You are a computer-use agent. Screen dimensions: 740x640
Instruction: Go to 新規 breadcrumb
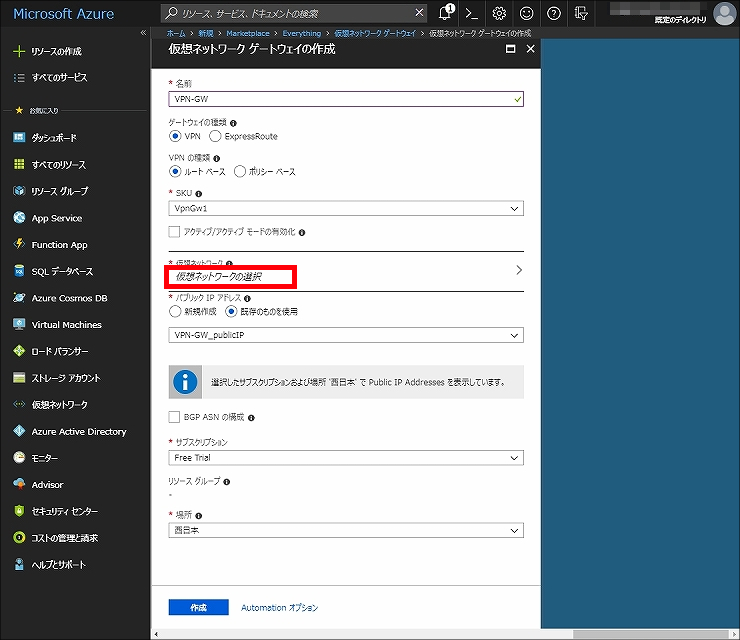coord(206,33)
